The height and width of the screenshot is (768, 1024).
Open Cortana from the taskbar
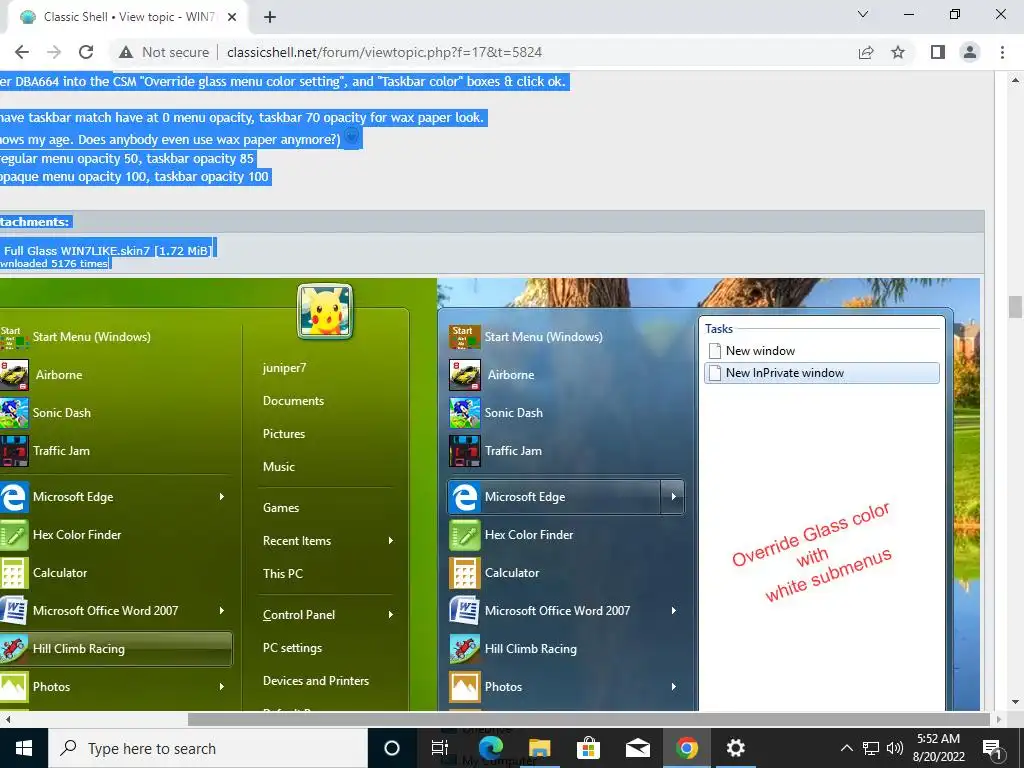[391, 748]
